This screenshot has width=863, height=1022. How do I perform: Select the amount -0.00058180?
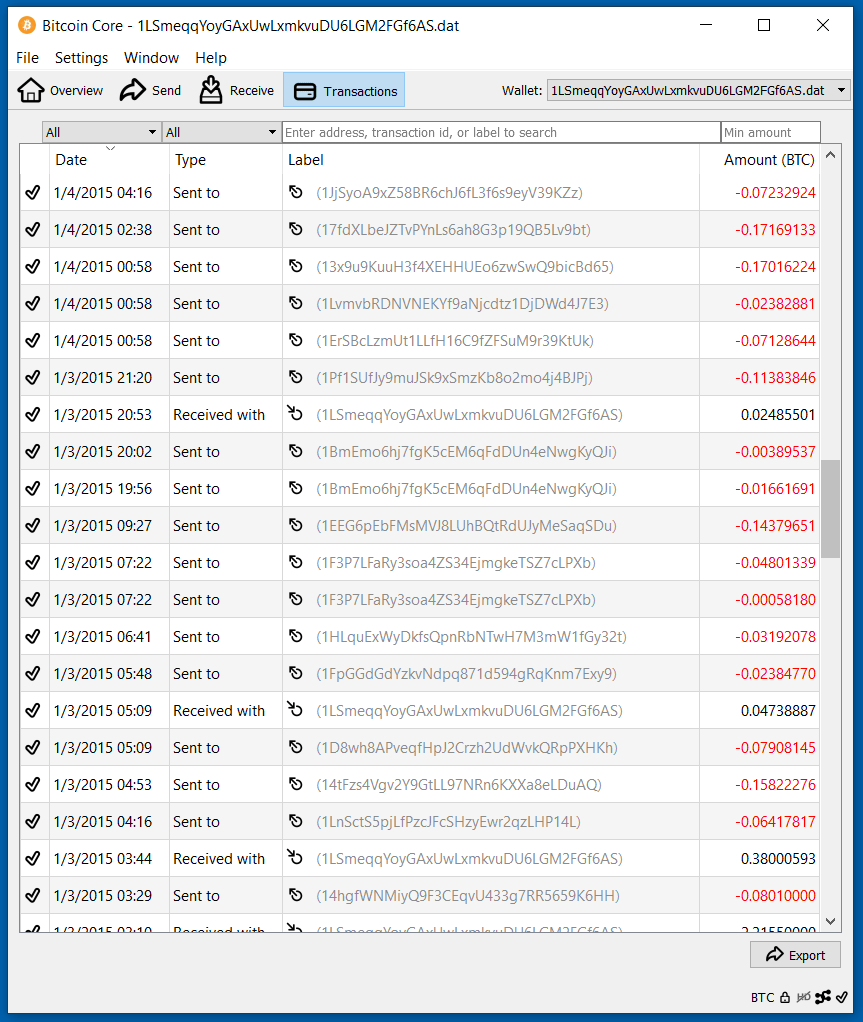775,600
